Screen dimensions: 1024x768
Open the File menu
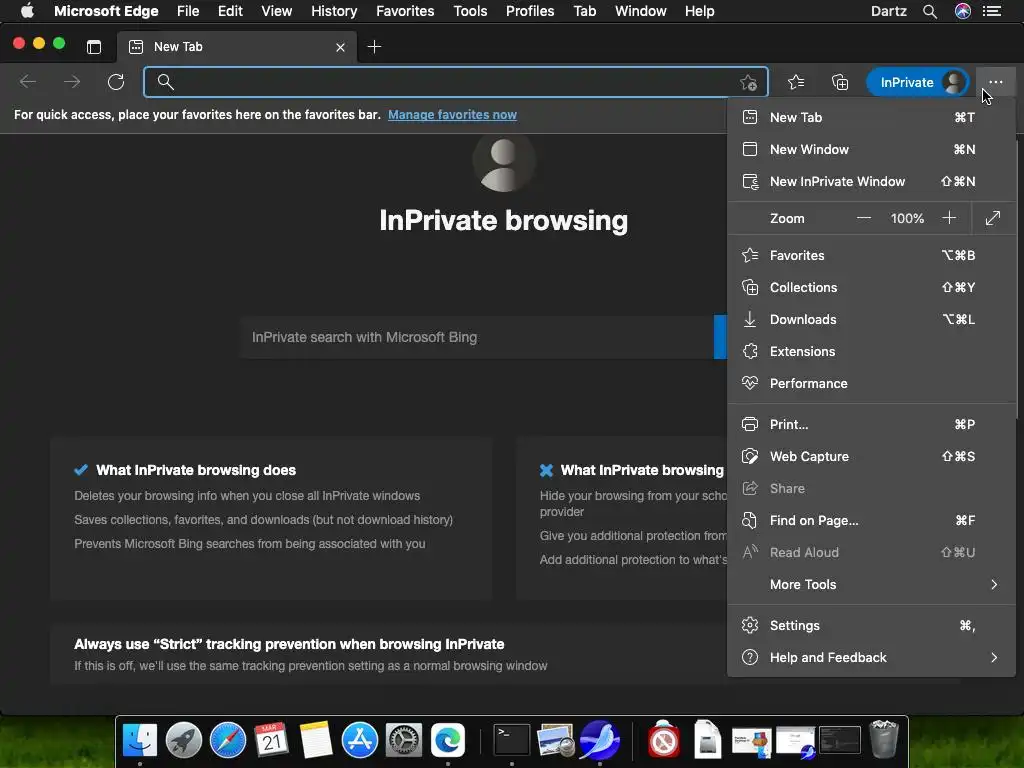(x=188, y=11)
